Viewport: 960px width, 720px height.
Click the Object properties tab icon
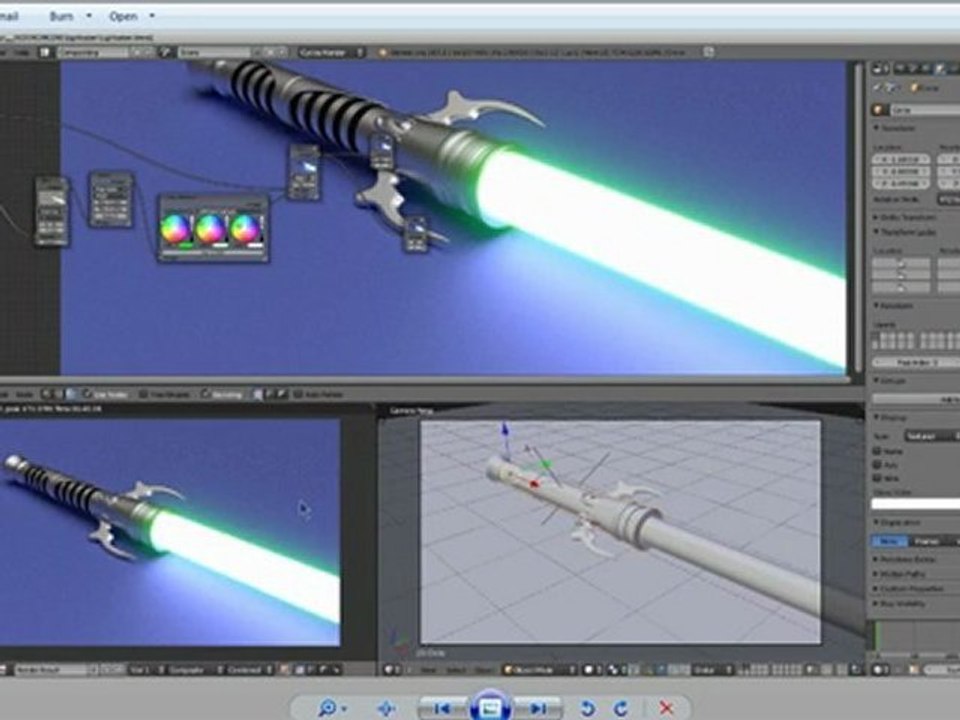click(x=942, y=69)
